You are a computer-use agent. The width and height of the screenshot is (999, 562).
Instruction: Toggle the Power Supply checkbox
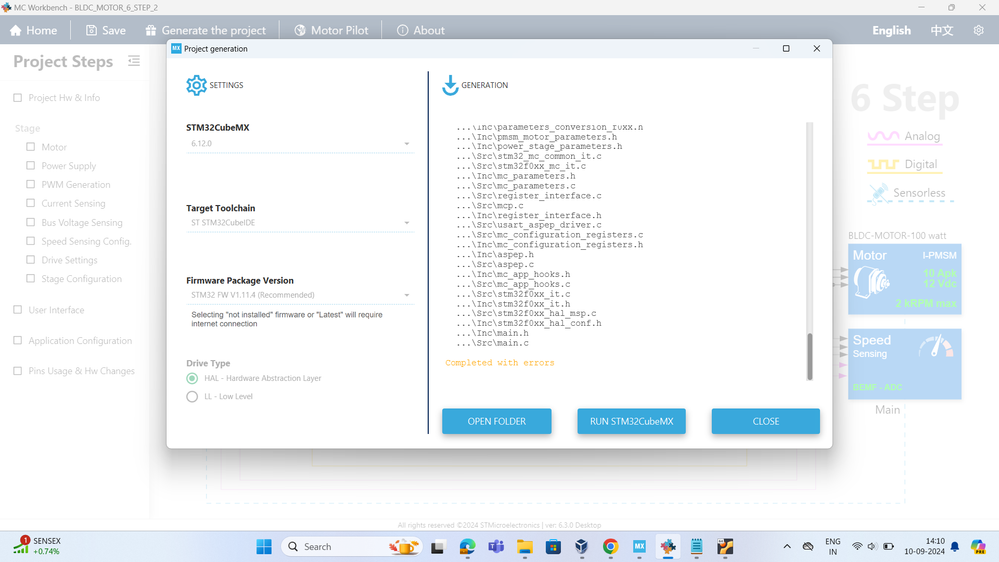click(x=31, y=166)
